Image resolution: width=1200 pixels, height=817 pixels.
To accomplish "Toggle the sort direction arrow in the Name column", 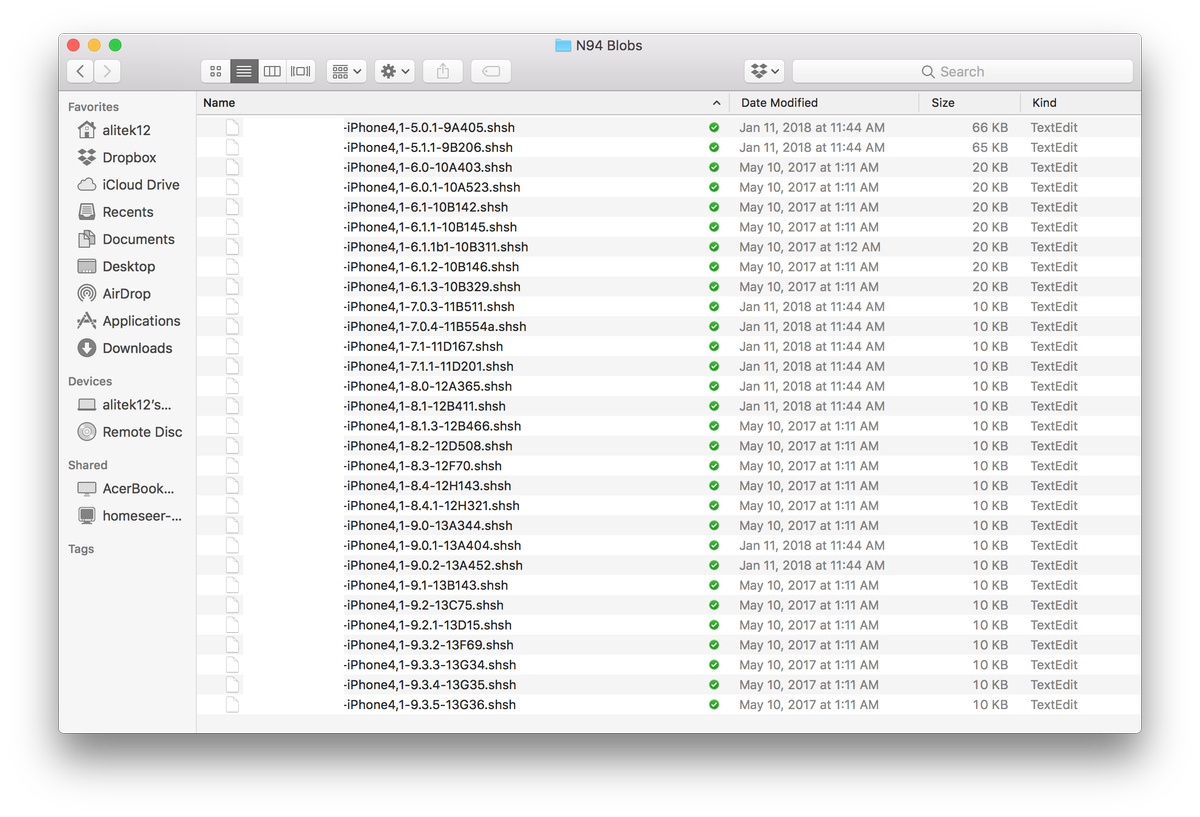I will 716,103.
